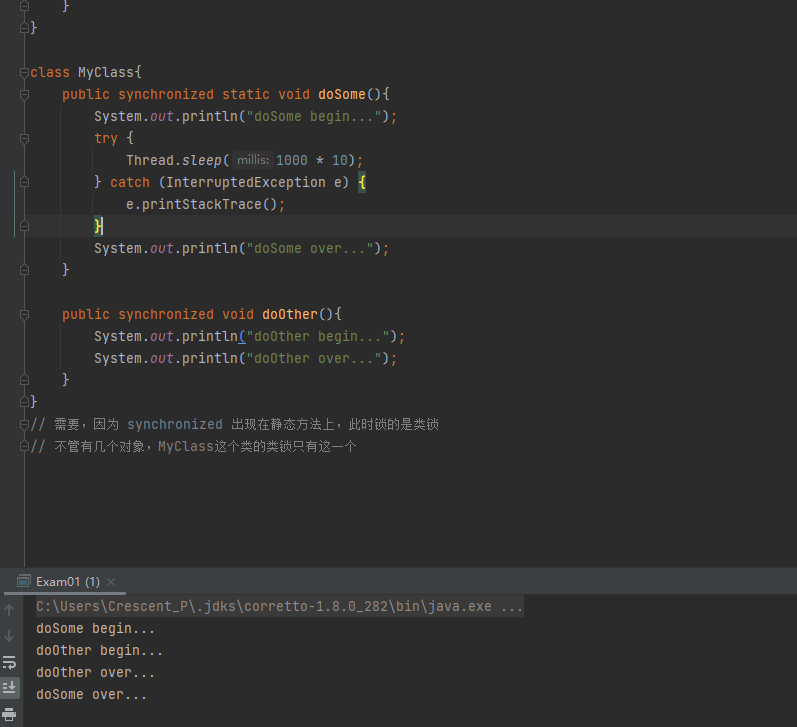The image size is (797, 727).
Task: Toggle scroll to end of console
Action: tap(9, 687)
